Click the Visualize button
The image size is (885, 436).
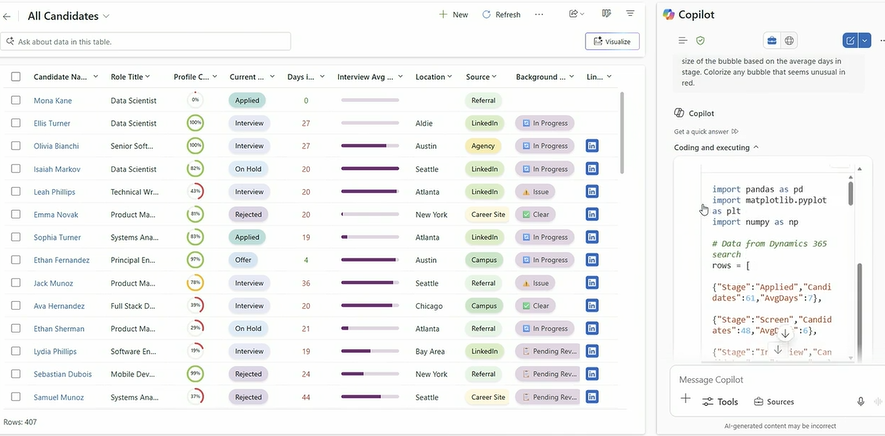pos(612,41)
